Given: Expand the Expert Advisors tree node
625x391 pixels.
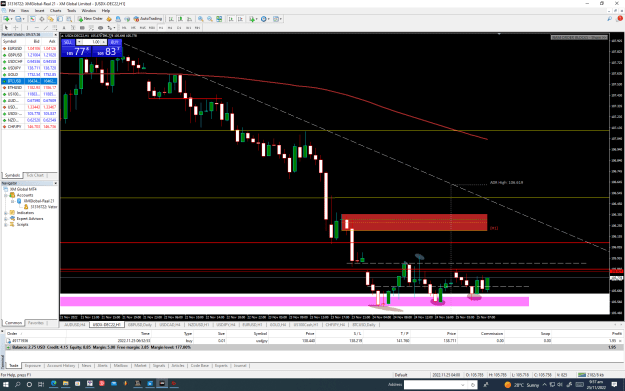Looking at the screenshot, I should point(6,218).
